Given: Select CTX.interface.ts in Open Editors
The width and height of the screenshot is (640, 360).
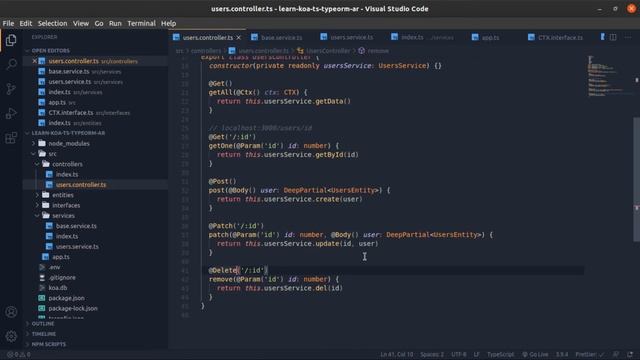Looking at the screenshot, I should [71, 113].
